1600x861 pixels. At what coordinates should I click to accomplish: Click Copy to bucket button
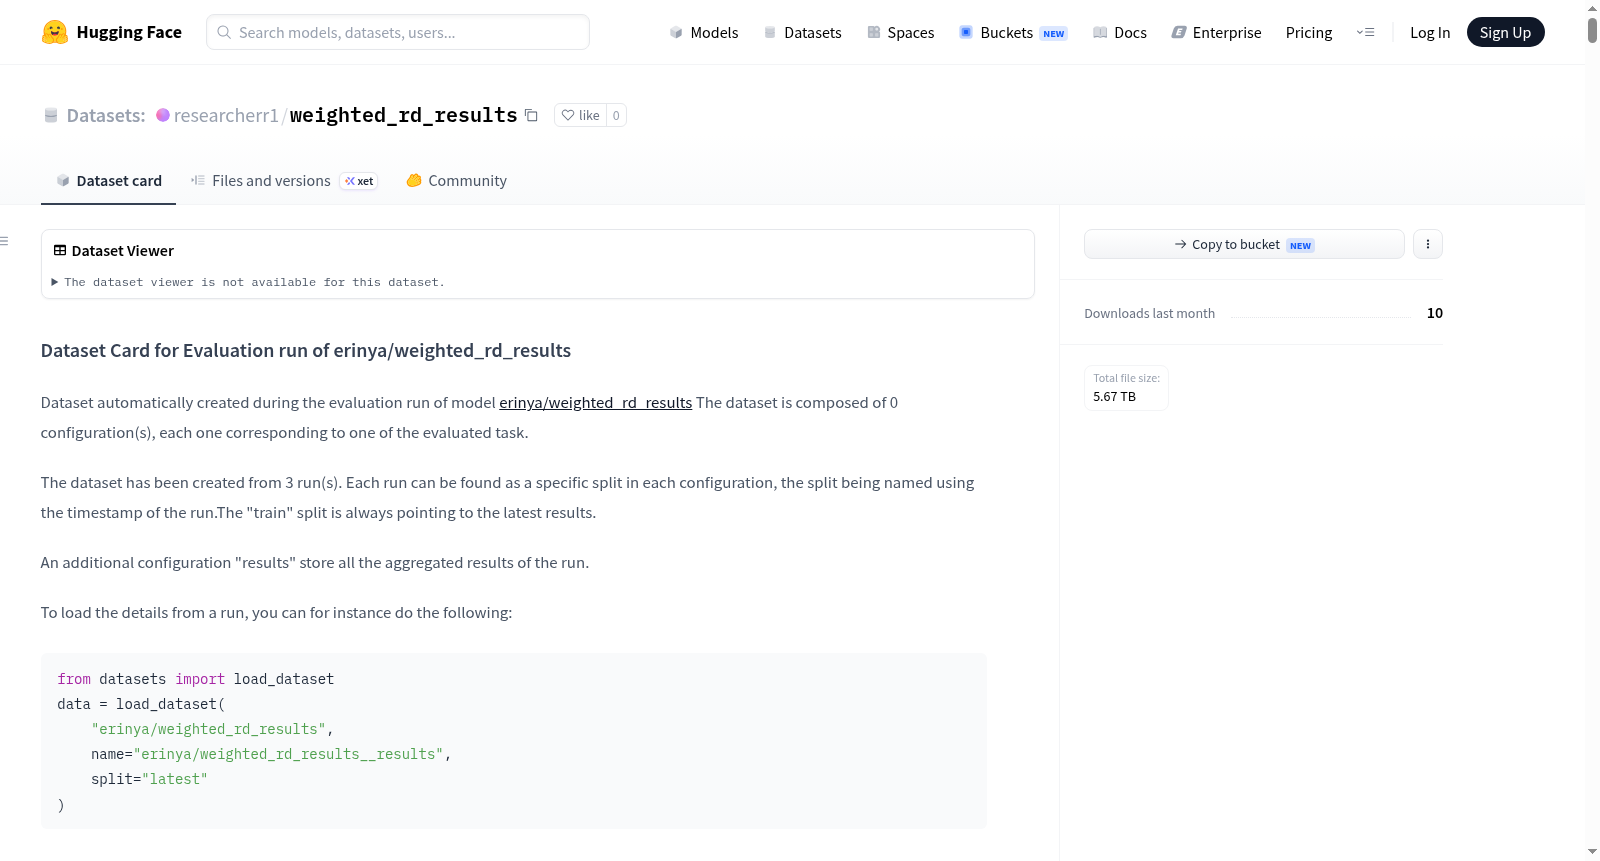click(1244, 244)
